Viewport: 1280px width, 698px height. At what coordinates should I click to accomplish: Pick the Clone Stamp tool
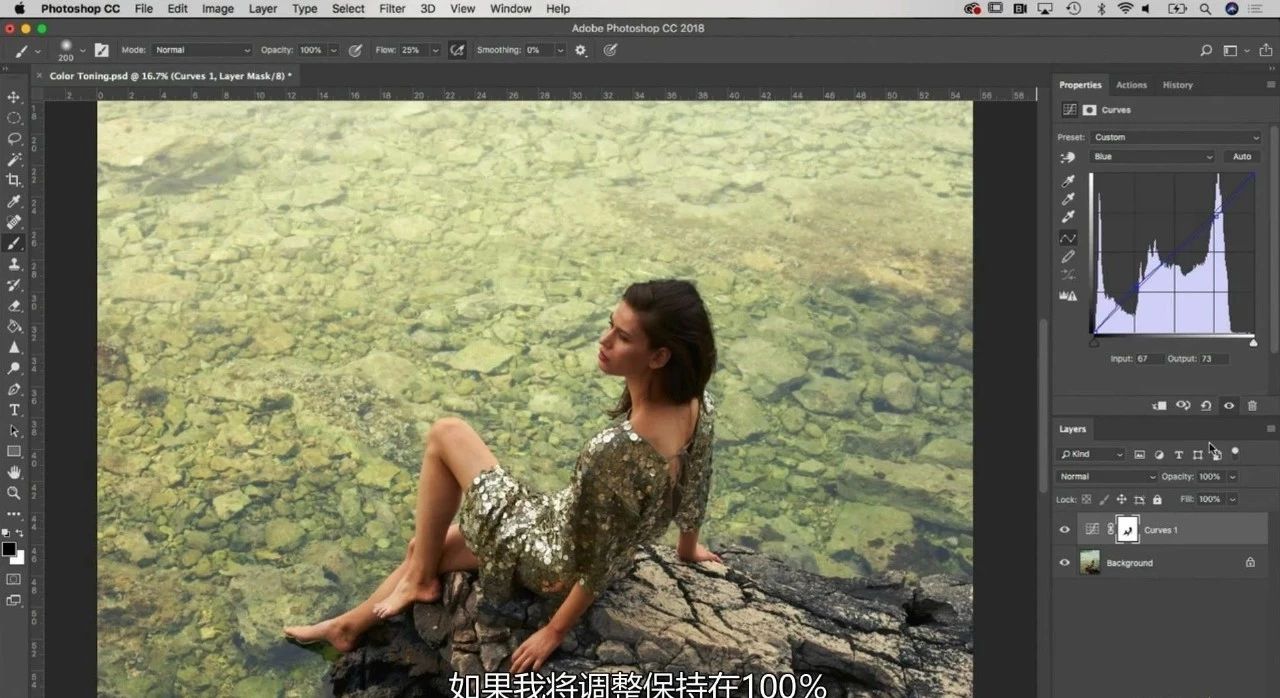pos(14,264)
